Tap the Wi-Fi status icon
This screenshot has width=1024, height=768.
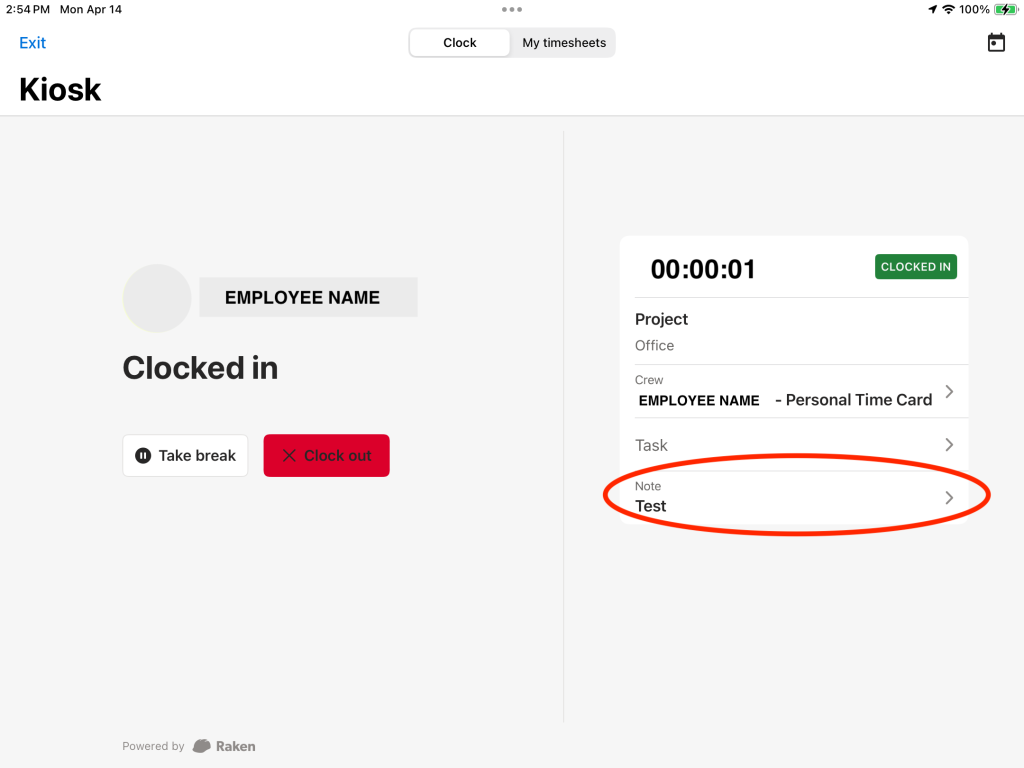coord(948,9)
